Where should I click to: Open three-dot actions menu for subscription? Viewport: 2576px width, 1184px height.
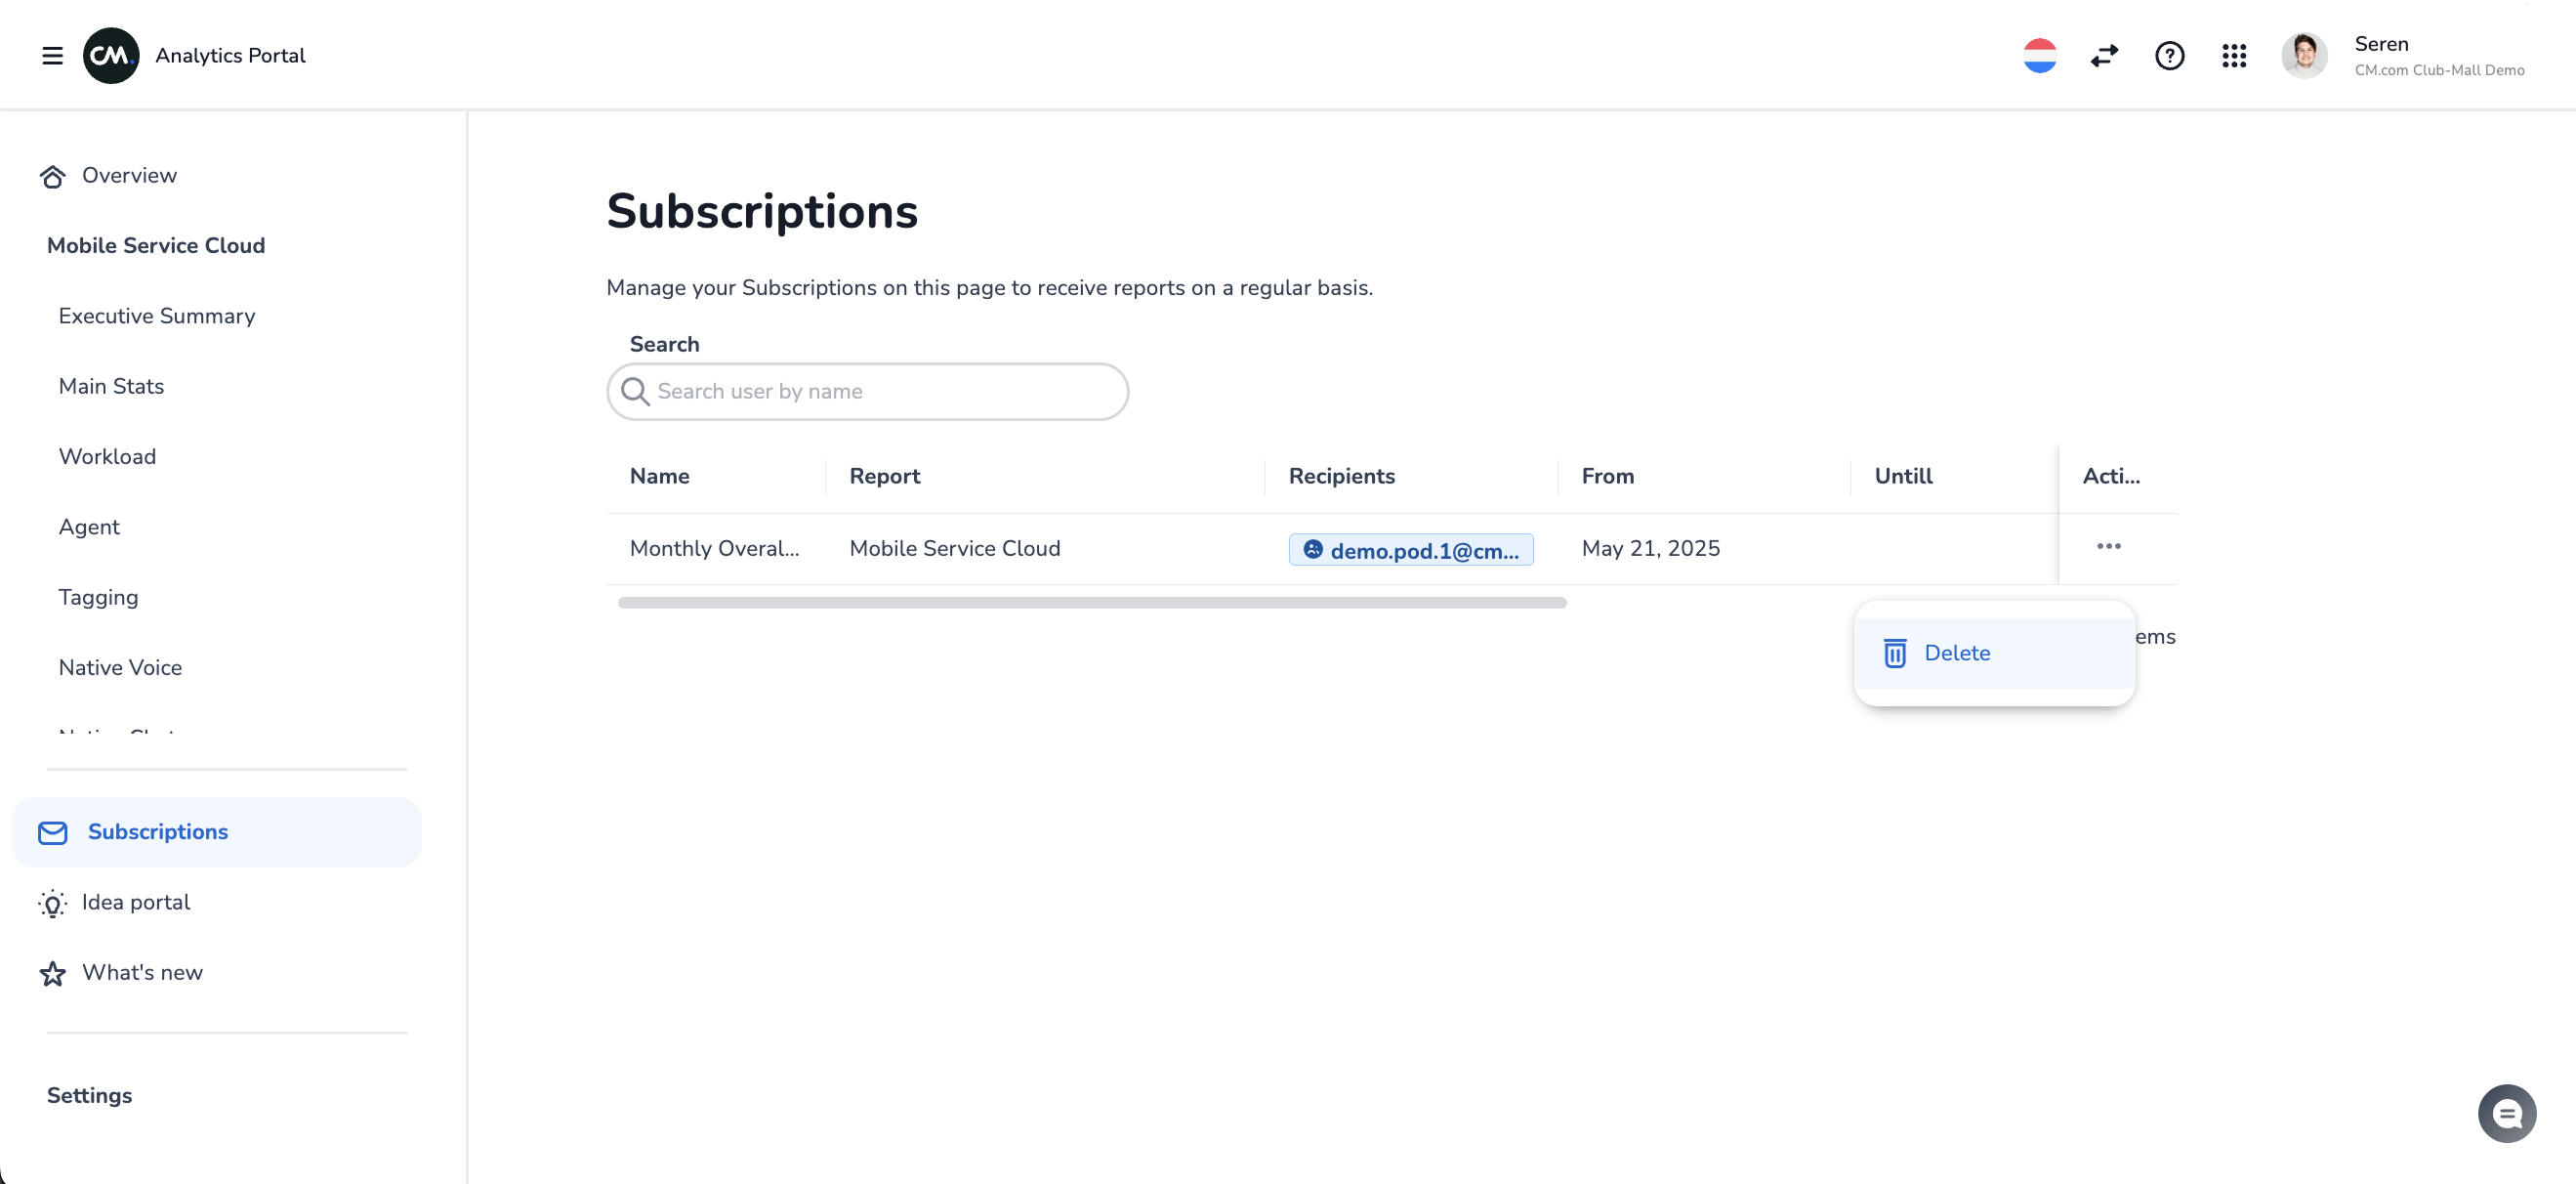2108,547
